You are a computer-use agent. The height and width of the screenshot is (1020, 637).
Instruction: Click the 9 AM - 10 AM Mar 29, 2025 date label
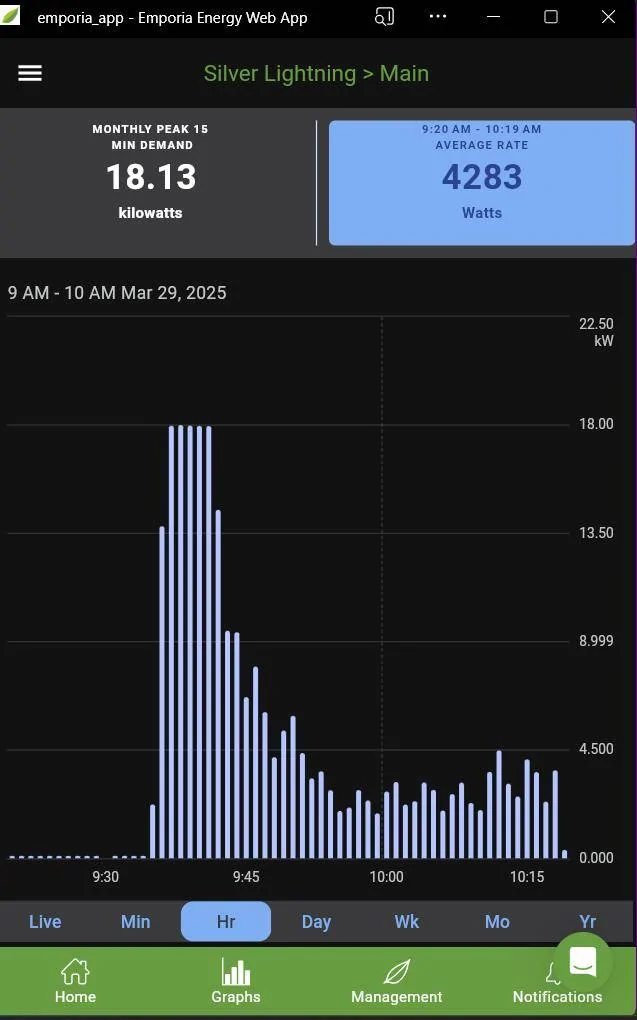click(x=117, y=293)
